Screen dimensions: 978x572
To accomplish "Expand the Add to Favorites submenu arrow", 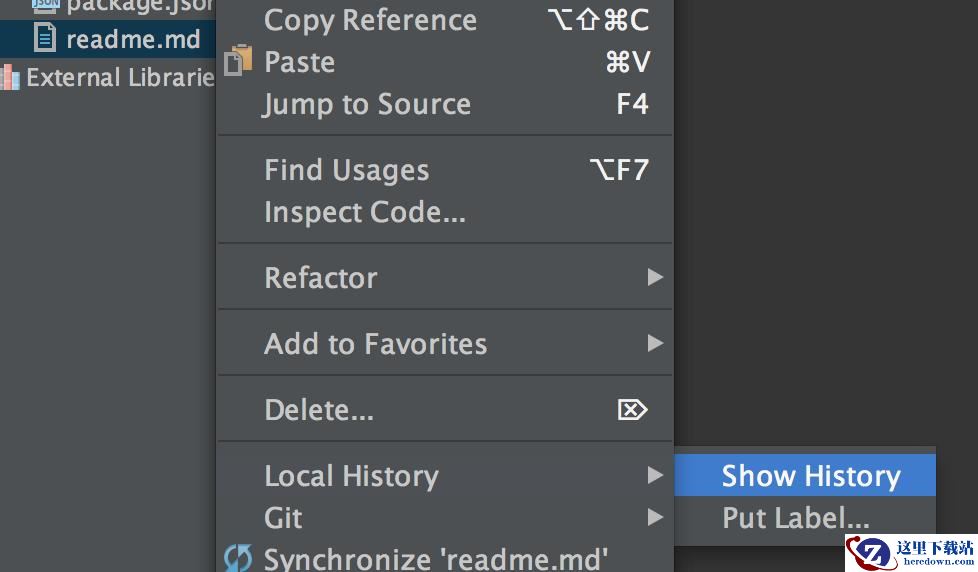I will [655, 343].
